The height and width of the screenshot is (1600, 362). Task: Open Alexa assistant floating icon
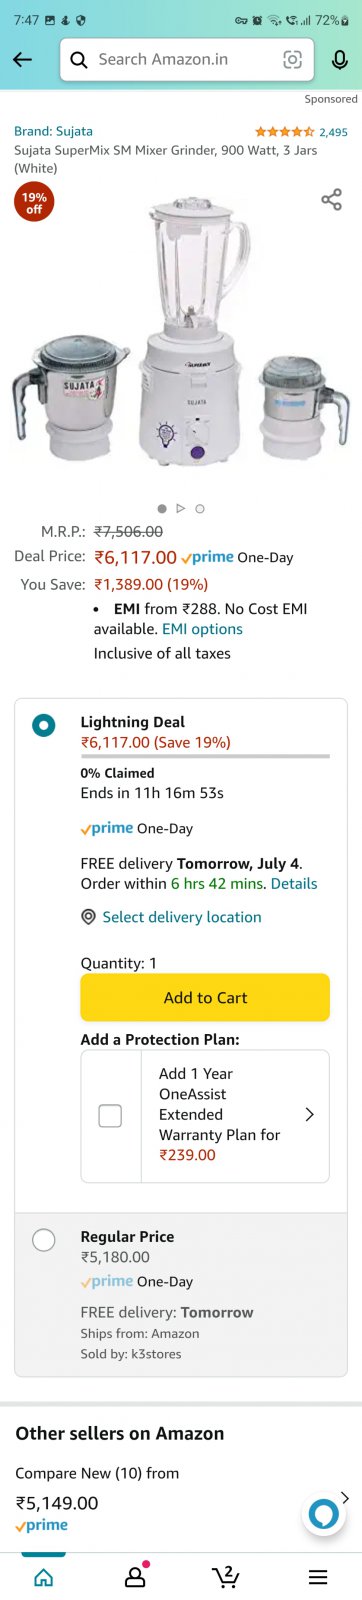[323, 1514]
